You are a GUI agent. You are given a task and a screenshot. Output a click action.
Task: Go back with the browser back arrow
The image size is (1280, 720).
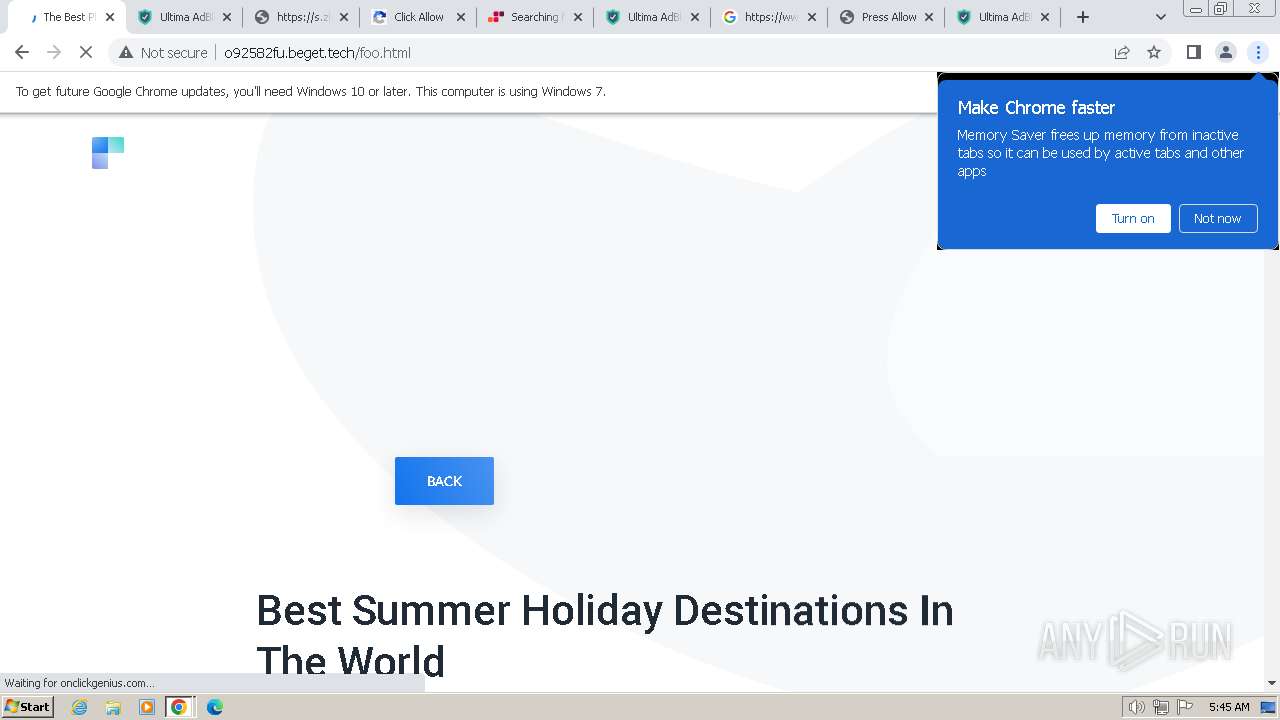tap(22, 52)
